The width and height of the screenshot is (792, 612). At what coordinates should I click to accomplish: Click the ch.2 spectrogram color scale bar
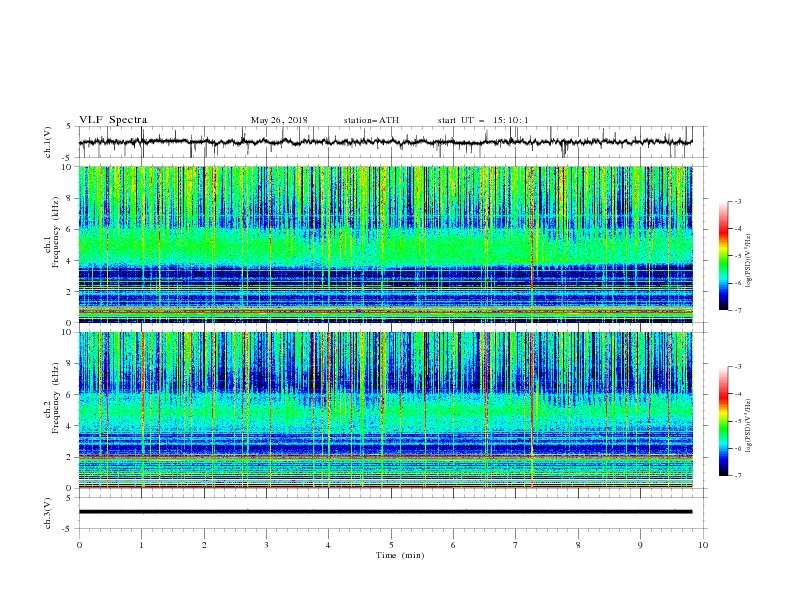click(724, 421)
